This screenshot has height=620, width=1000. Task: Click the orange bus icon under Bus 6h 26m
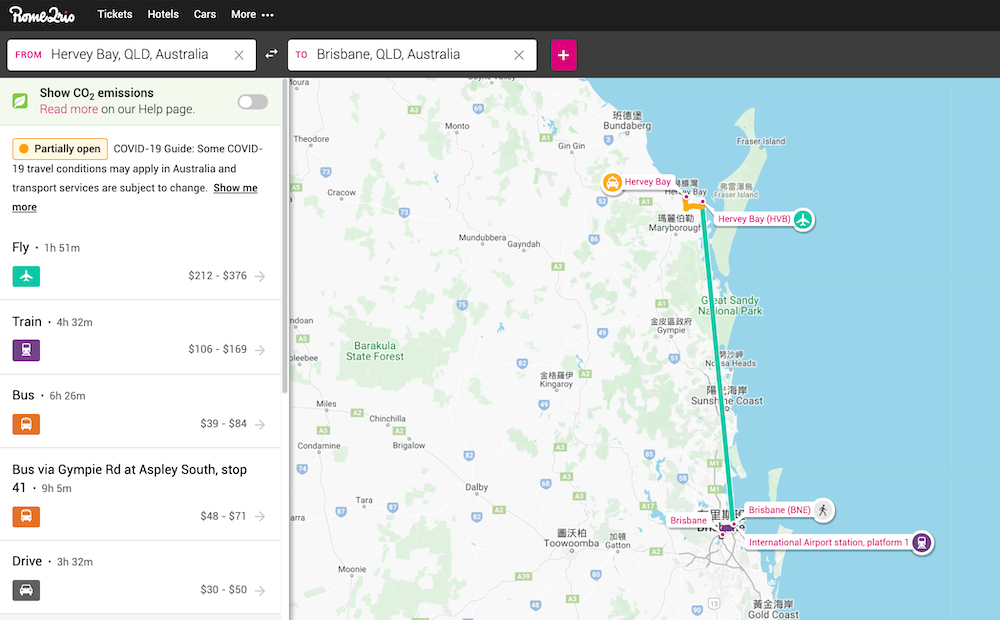point(26,424)
